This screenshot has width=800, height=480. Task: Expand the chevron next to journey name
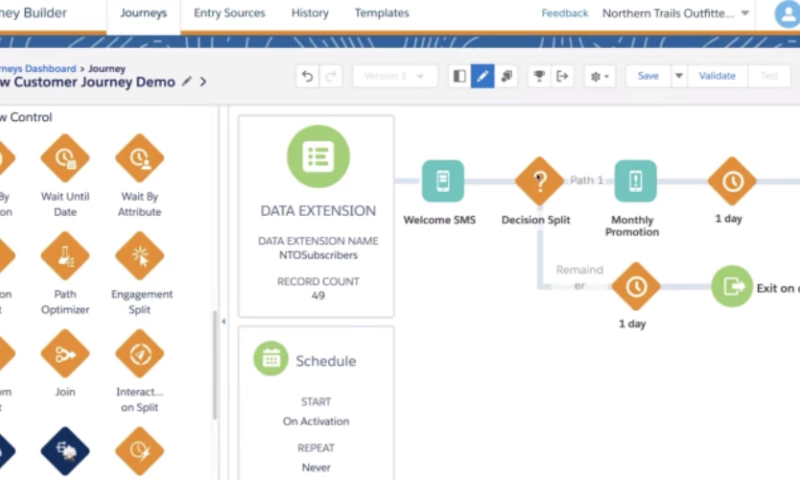(203, 82)
